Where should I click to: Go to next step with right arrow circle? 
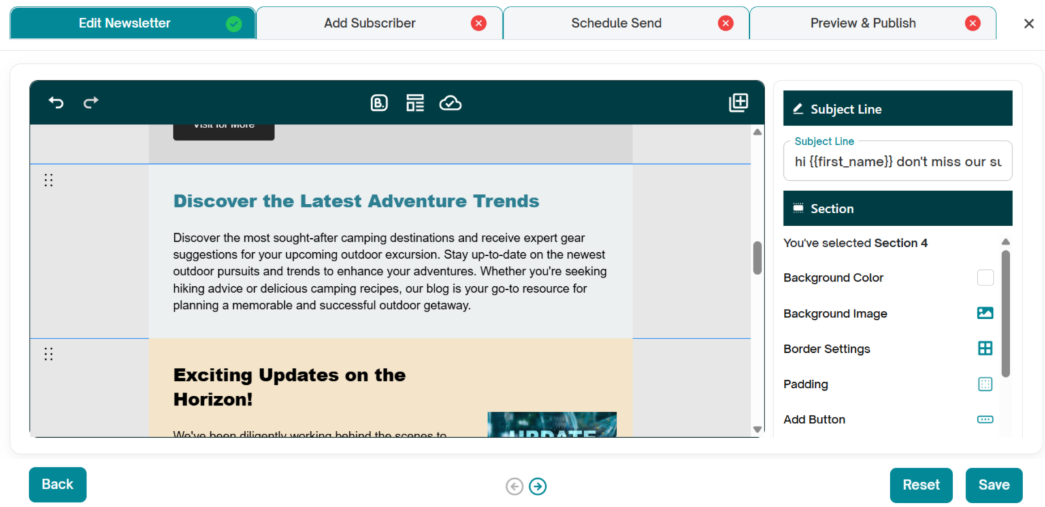tap(538, 486)
